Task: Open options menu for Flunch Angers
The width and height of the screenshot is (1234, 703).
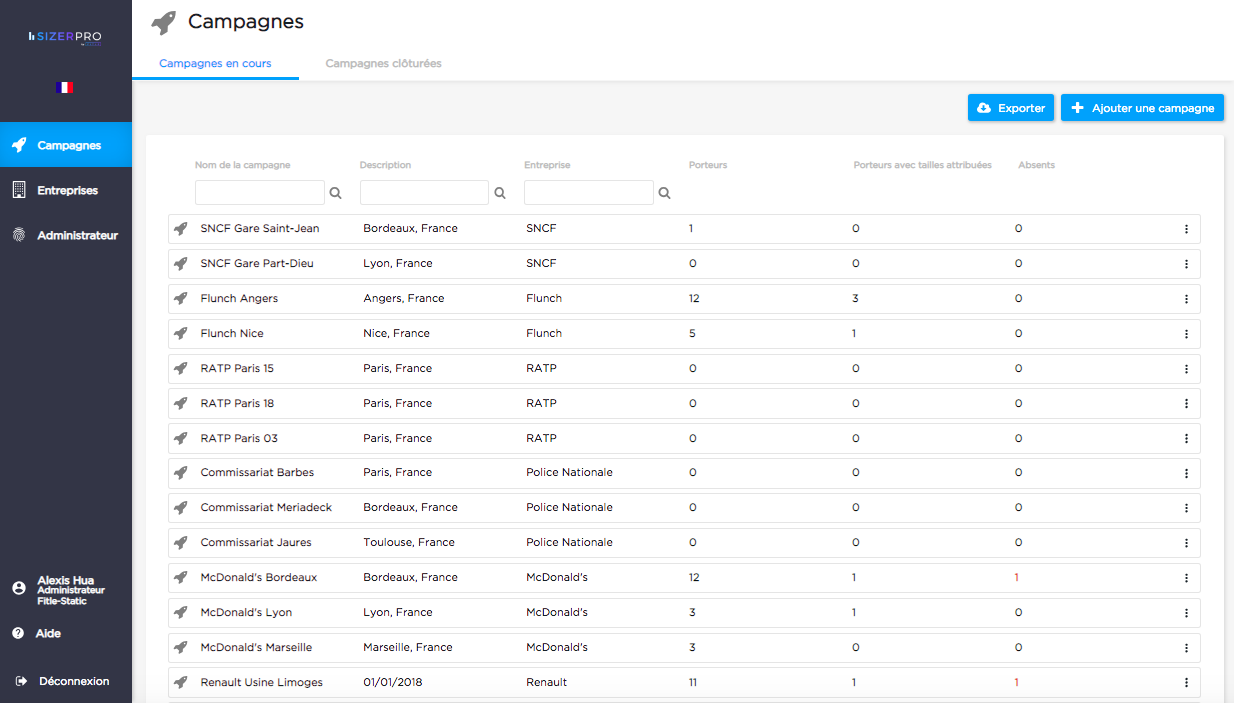Action: pos(1186,299)
